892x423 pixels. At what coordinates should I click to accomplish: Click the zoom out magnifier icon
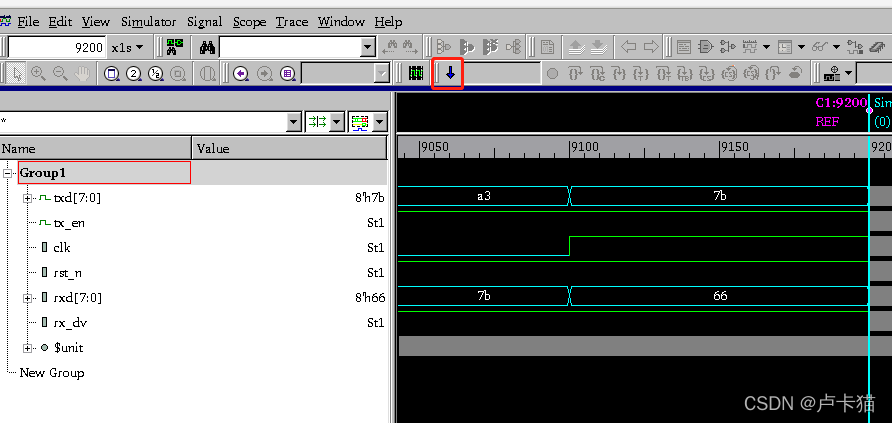[x=60, y=73]
